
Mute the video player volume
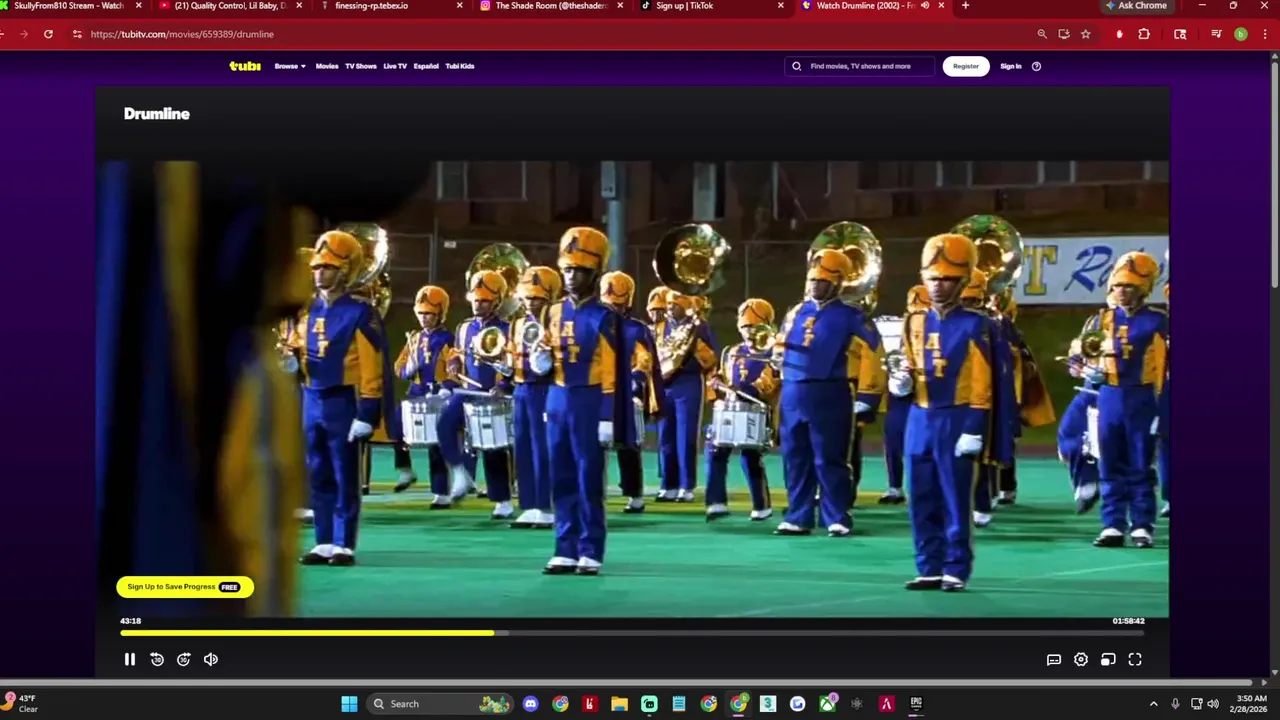tap(211, 659)
